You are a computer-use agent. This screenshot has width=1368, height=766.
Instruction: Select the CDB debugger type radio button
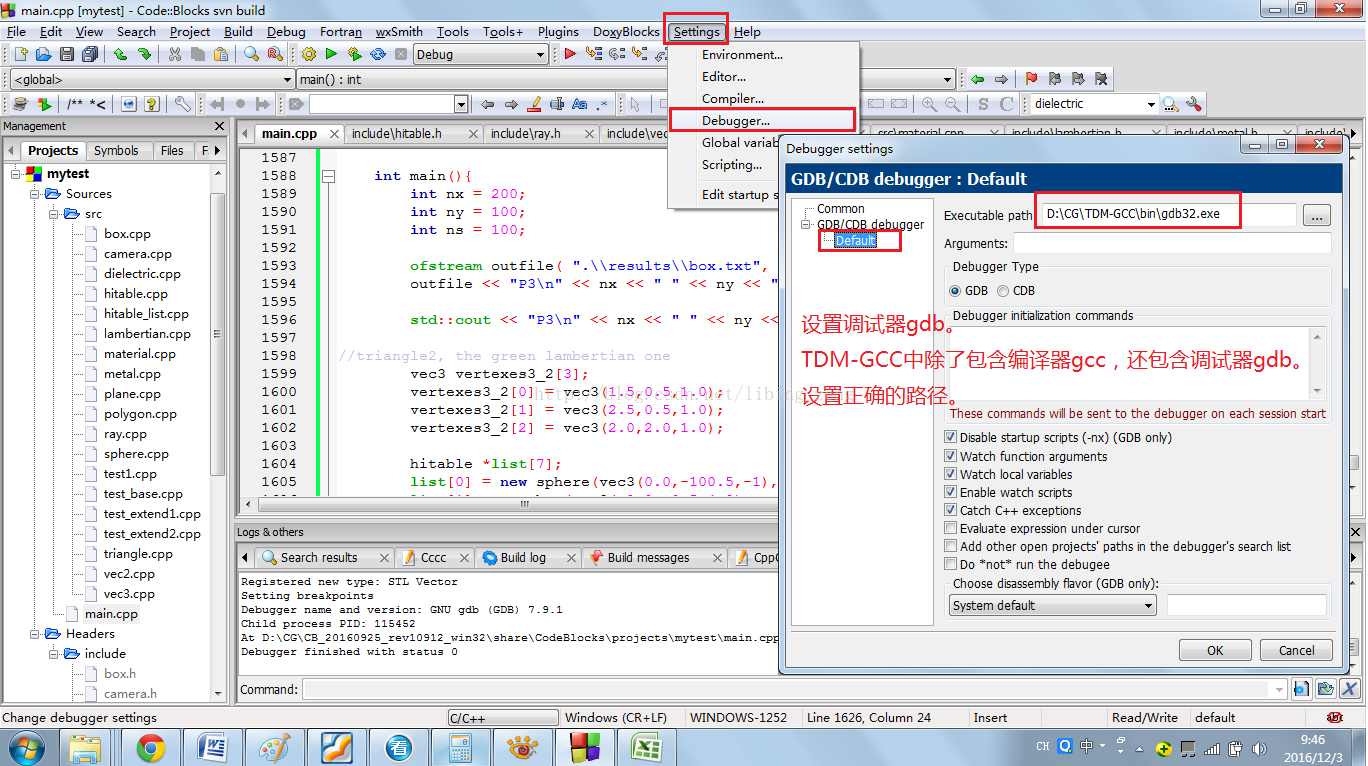click(x=1003, y=291)
